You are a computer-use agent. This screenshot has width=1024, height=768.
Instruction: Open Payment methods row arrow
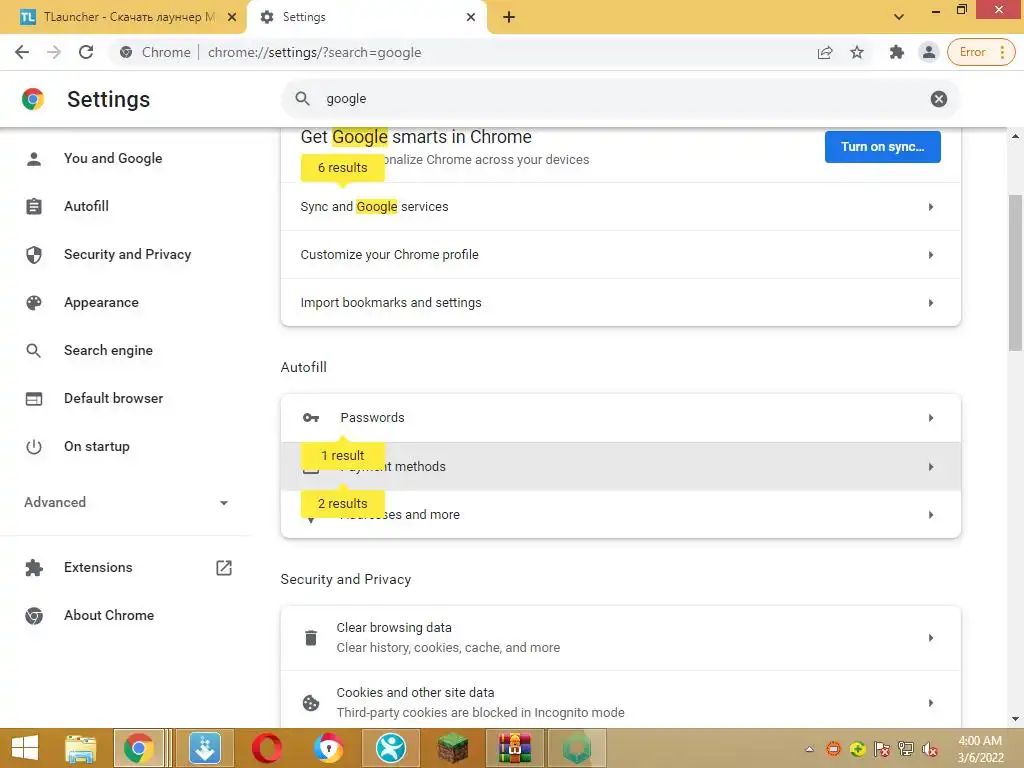pyautogui.click(x=931, y=466)
